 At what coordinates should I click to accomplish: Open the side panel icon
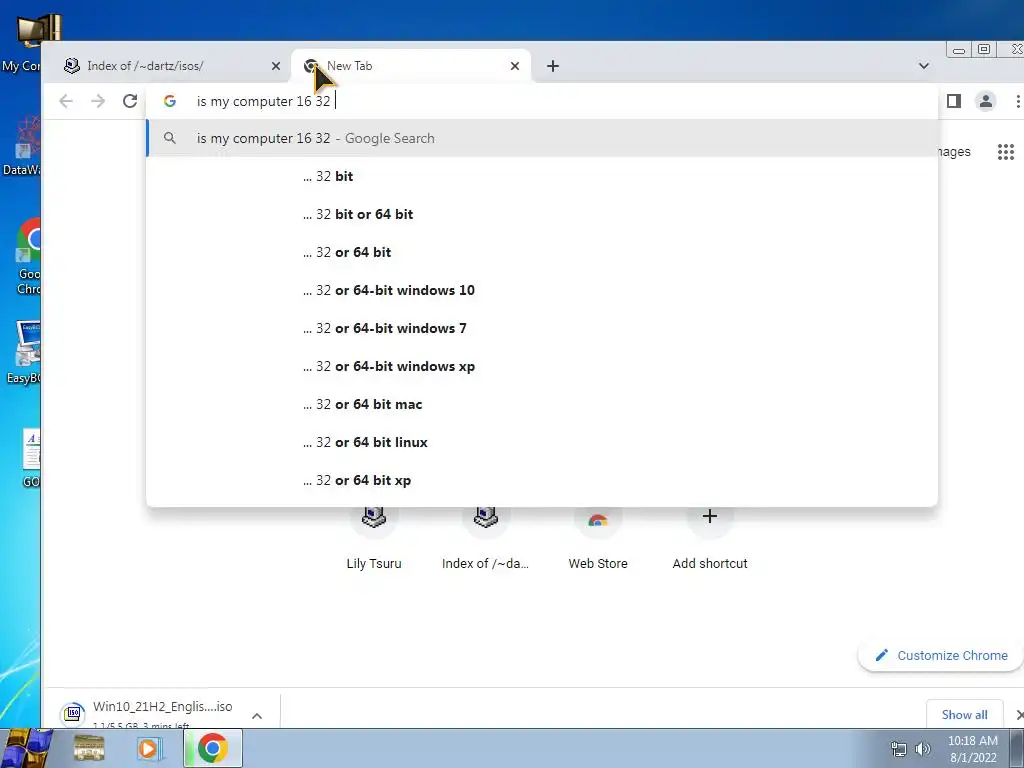[x=953, y=101]
